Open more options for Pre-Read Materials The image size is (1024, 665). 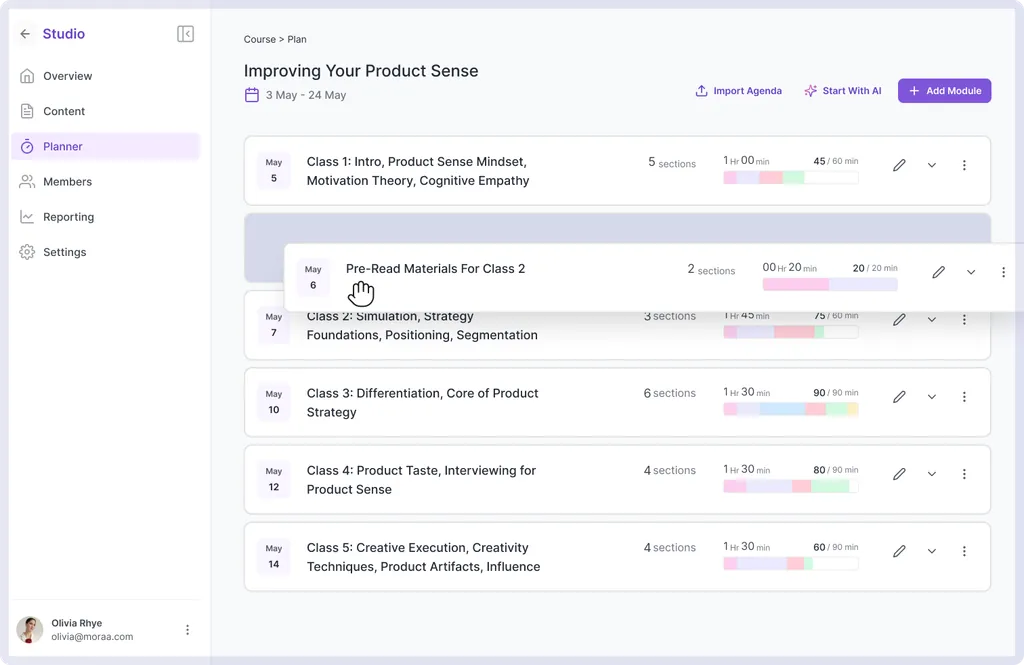pos(1003,272)
